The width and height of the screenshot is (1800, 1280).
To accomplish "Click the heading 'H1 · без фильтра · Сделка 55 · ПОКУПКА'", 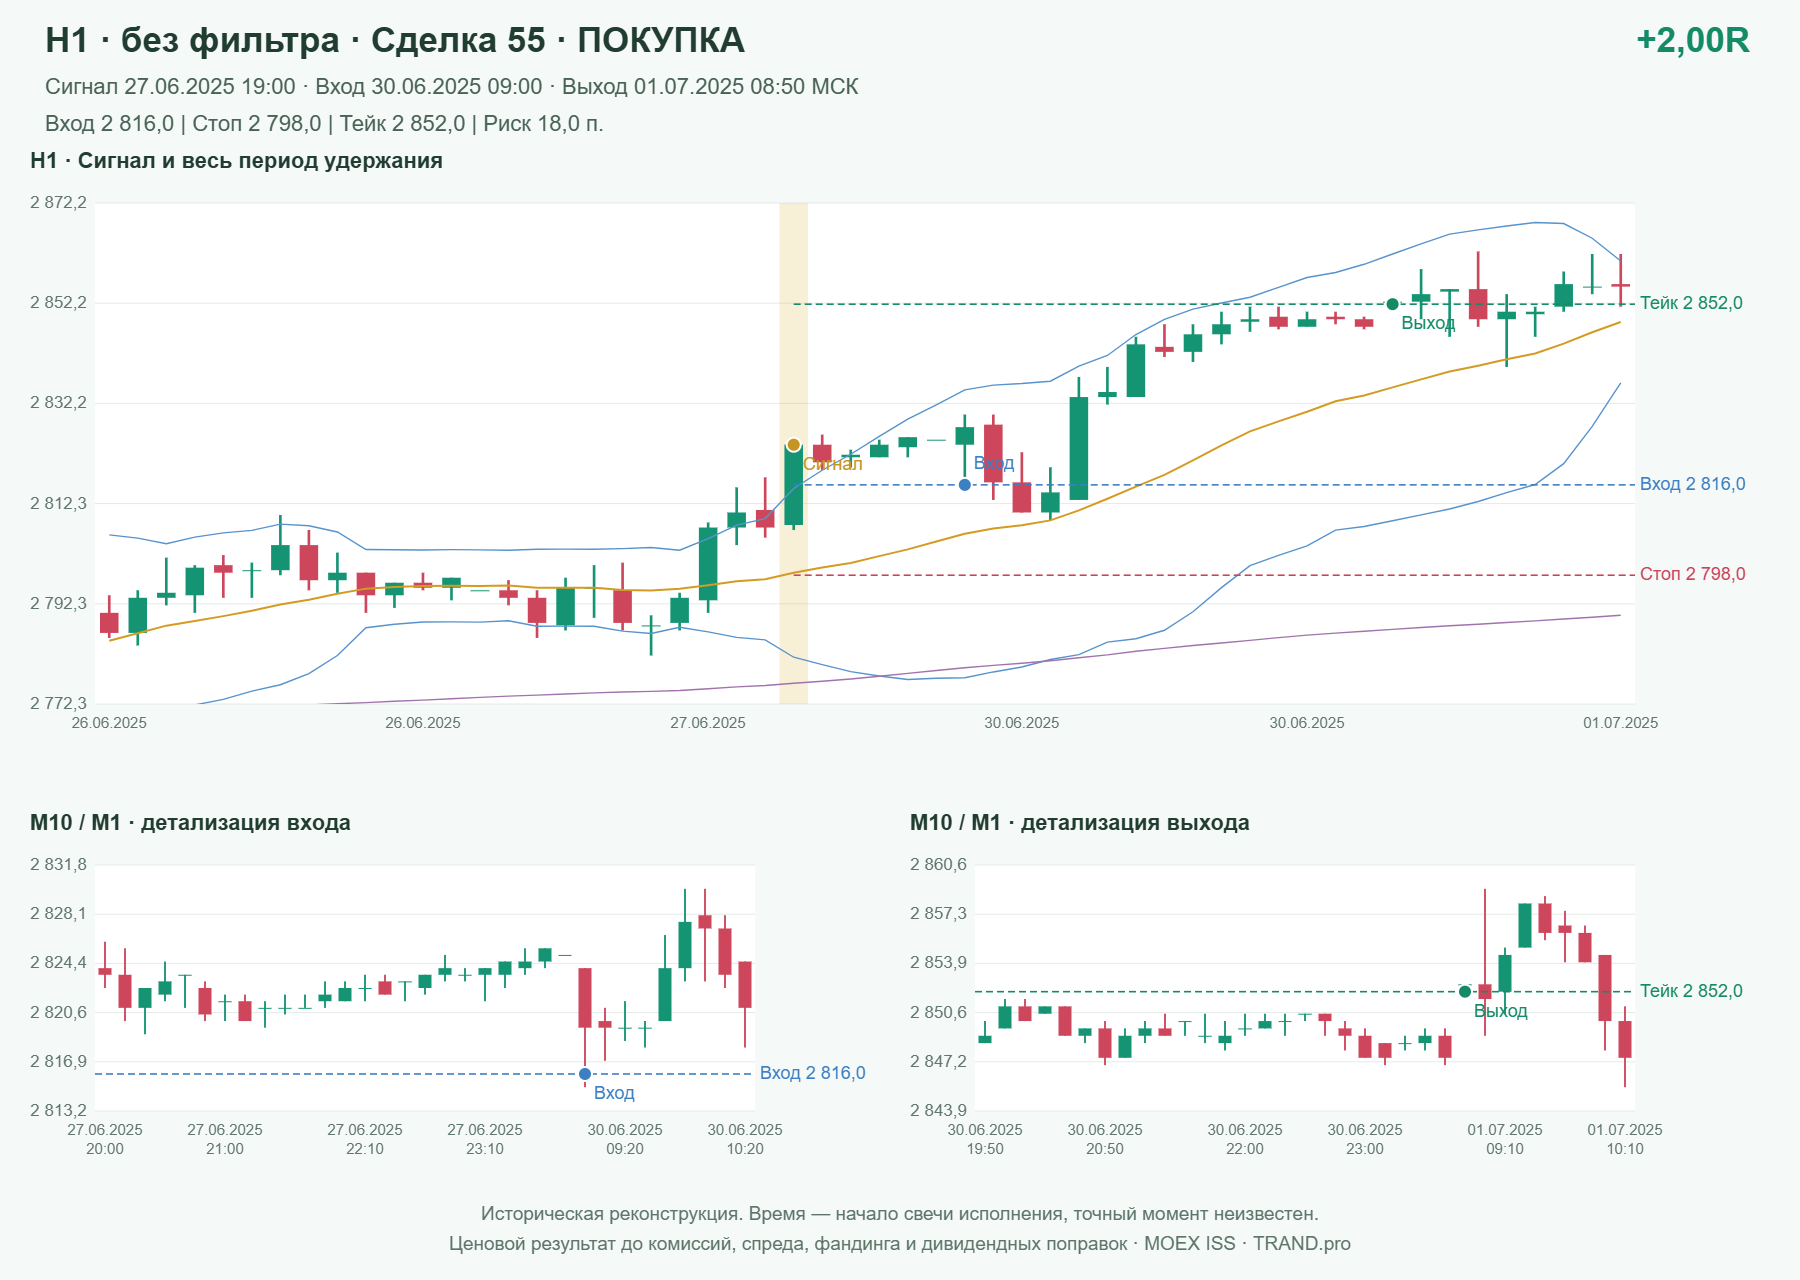I will [395, 40].
